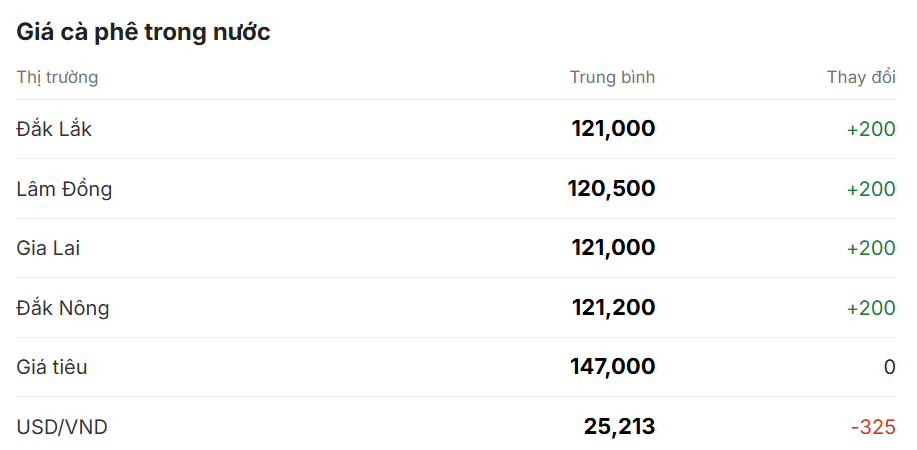The image size is (917, 450).
Task: Click the "Giá tiêu" row label
Action: point(52,367)
